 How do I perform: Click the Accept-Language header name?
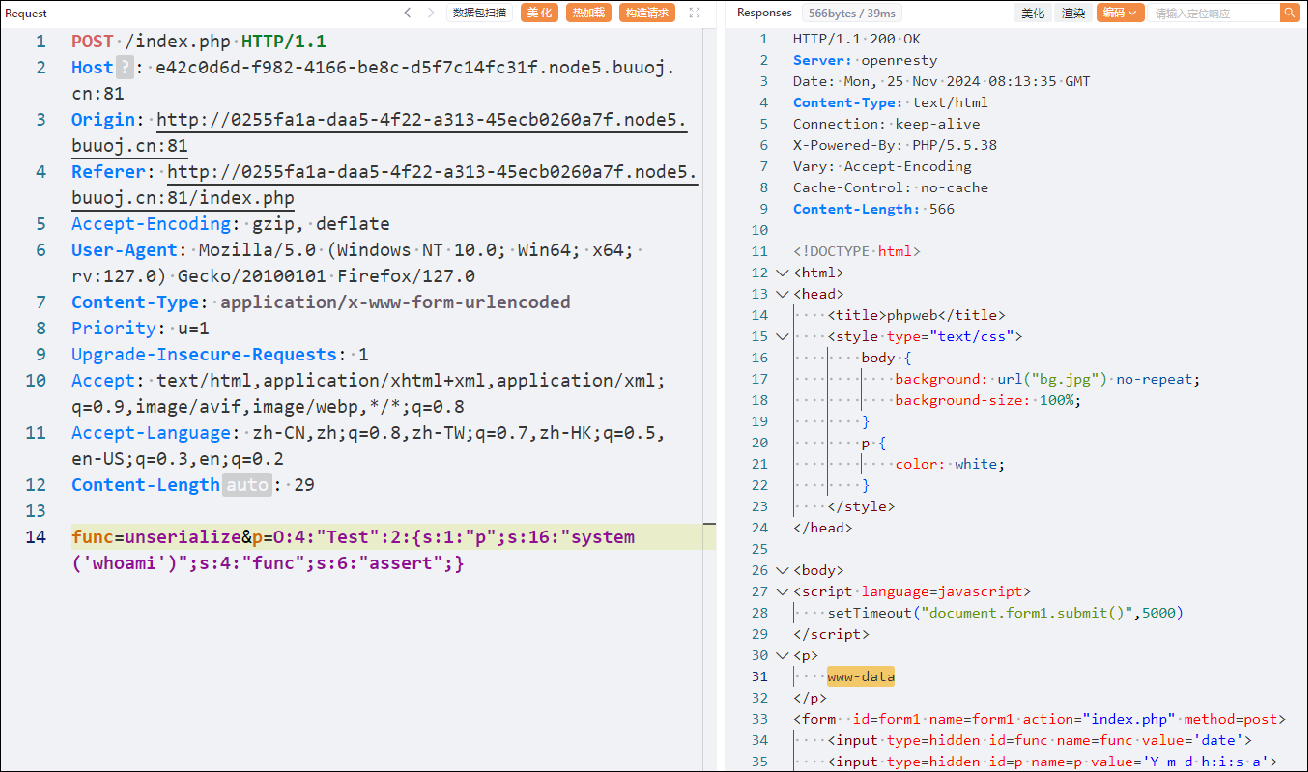pos(151,433)
